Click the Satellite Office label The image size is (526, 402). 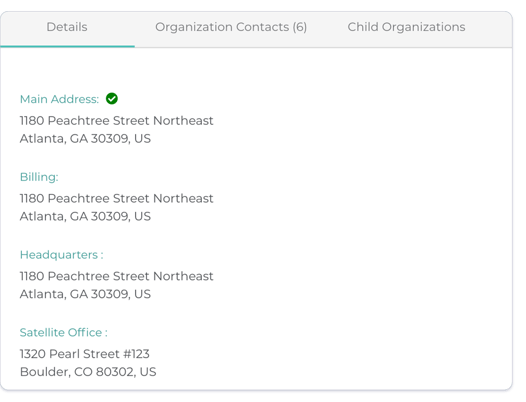point(63,333)
